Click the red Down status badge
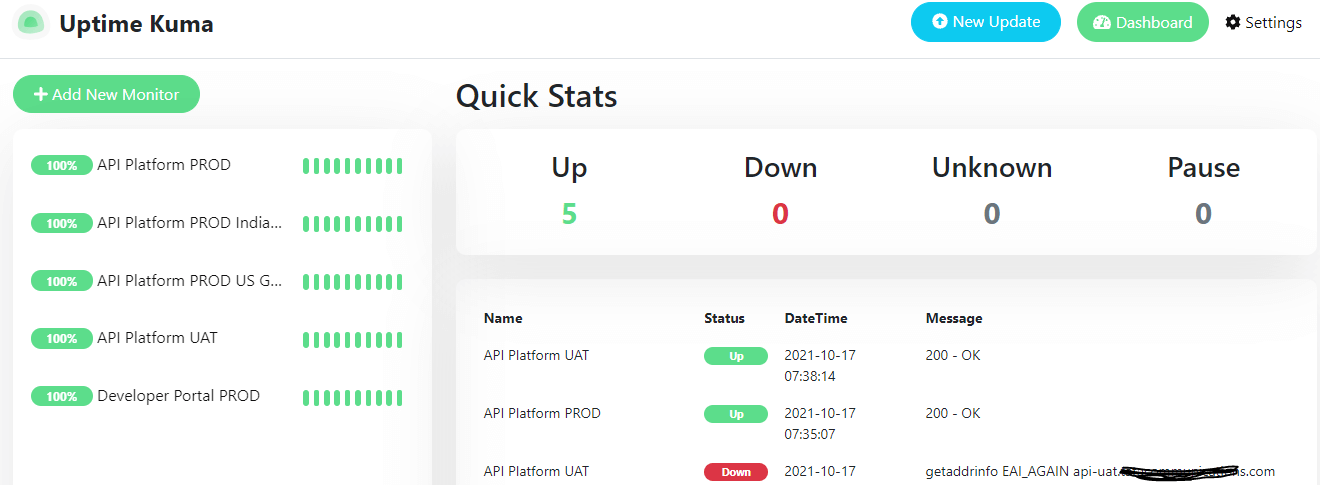 [x=736, y=472]
